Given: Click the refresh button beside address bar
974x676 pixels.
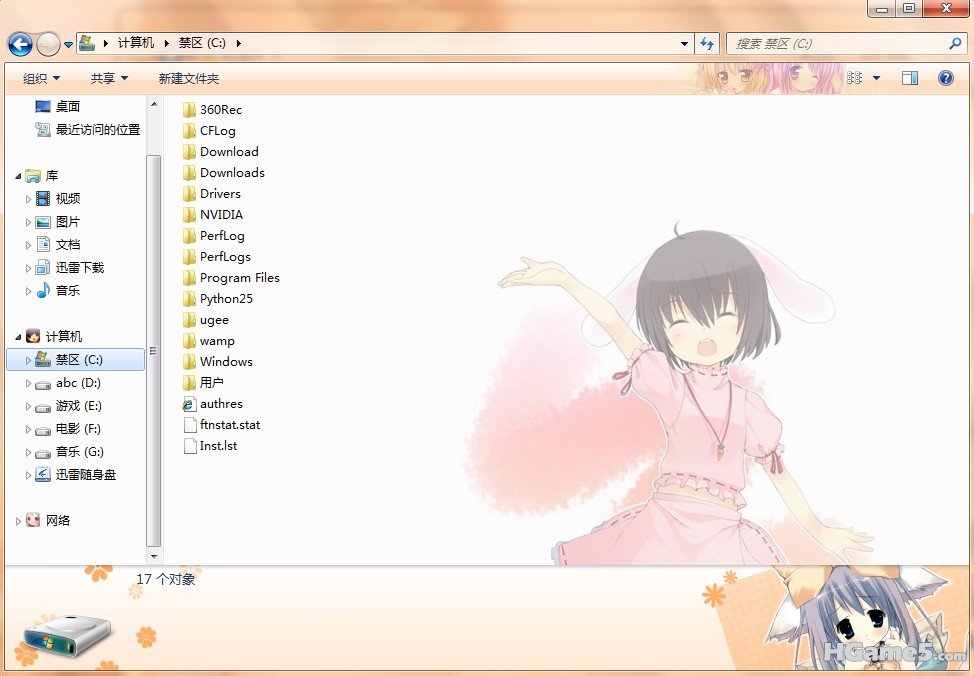Looking at the screenshot, I should [x=708, y=44].
